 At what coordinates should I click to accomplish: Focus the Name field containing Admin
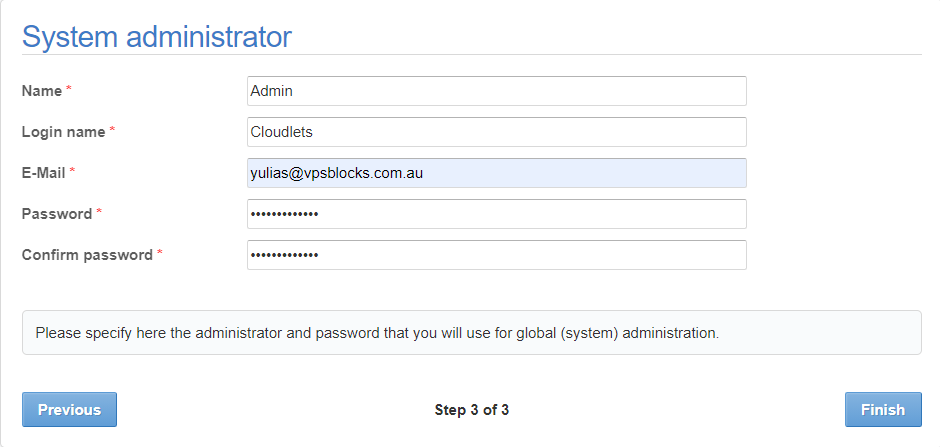496,91
